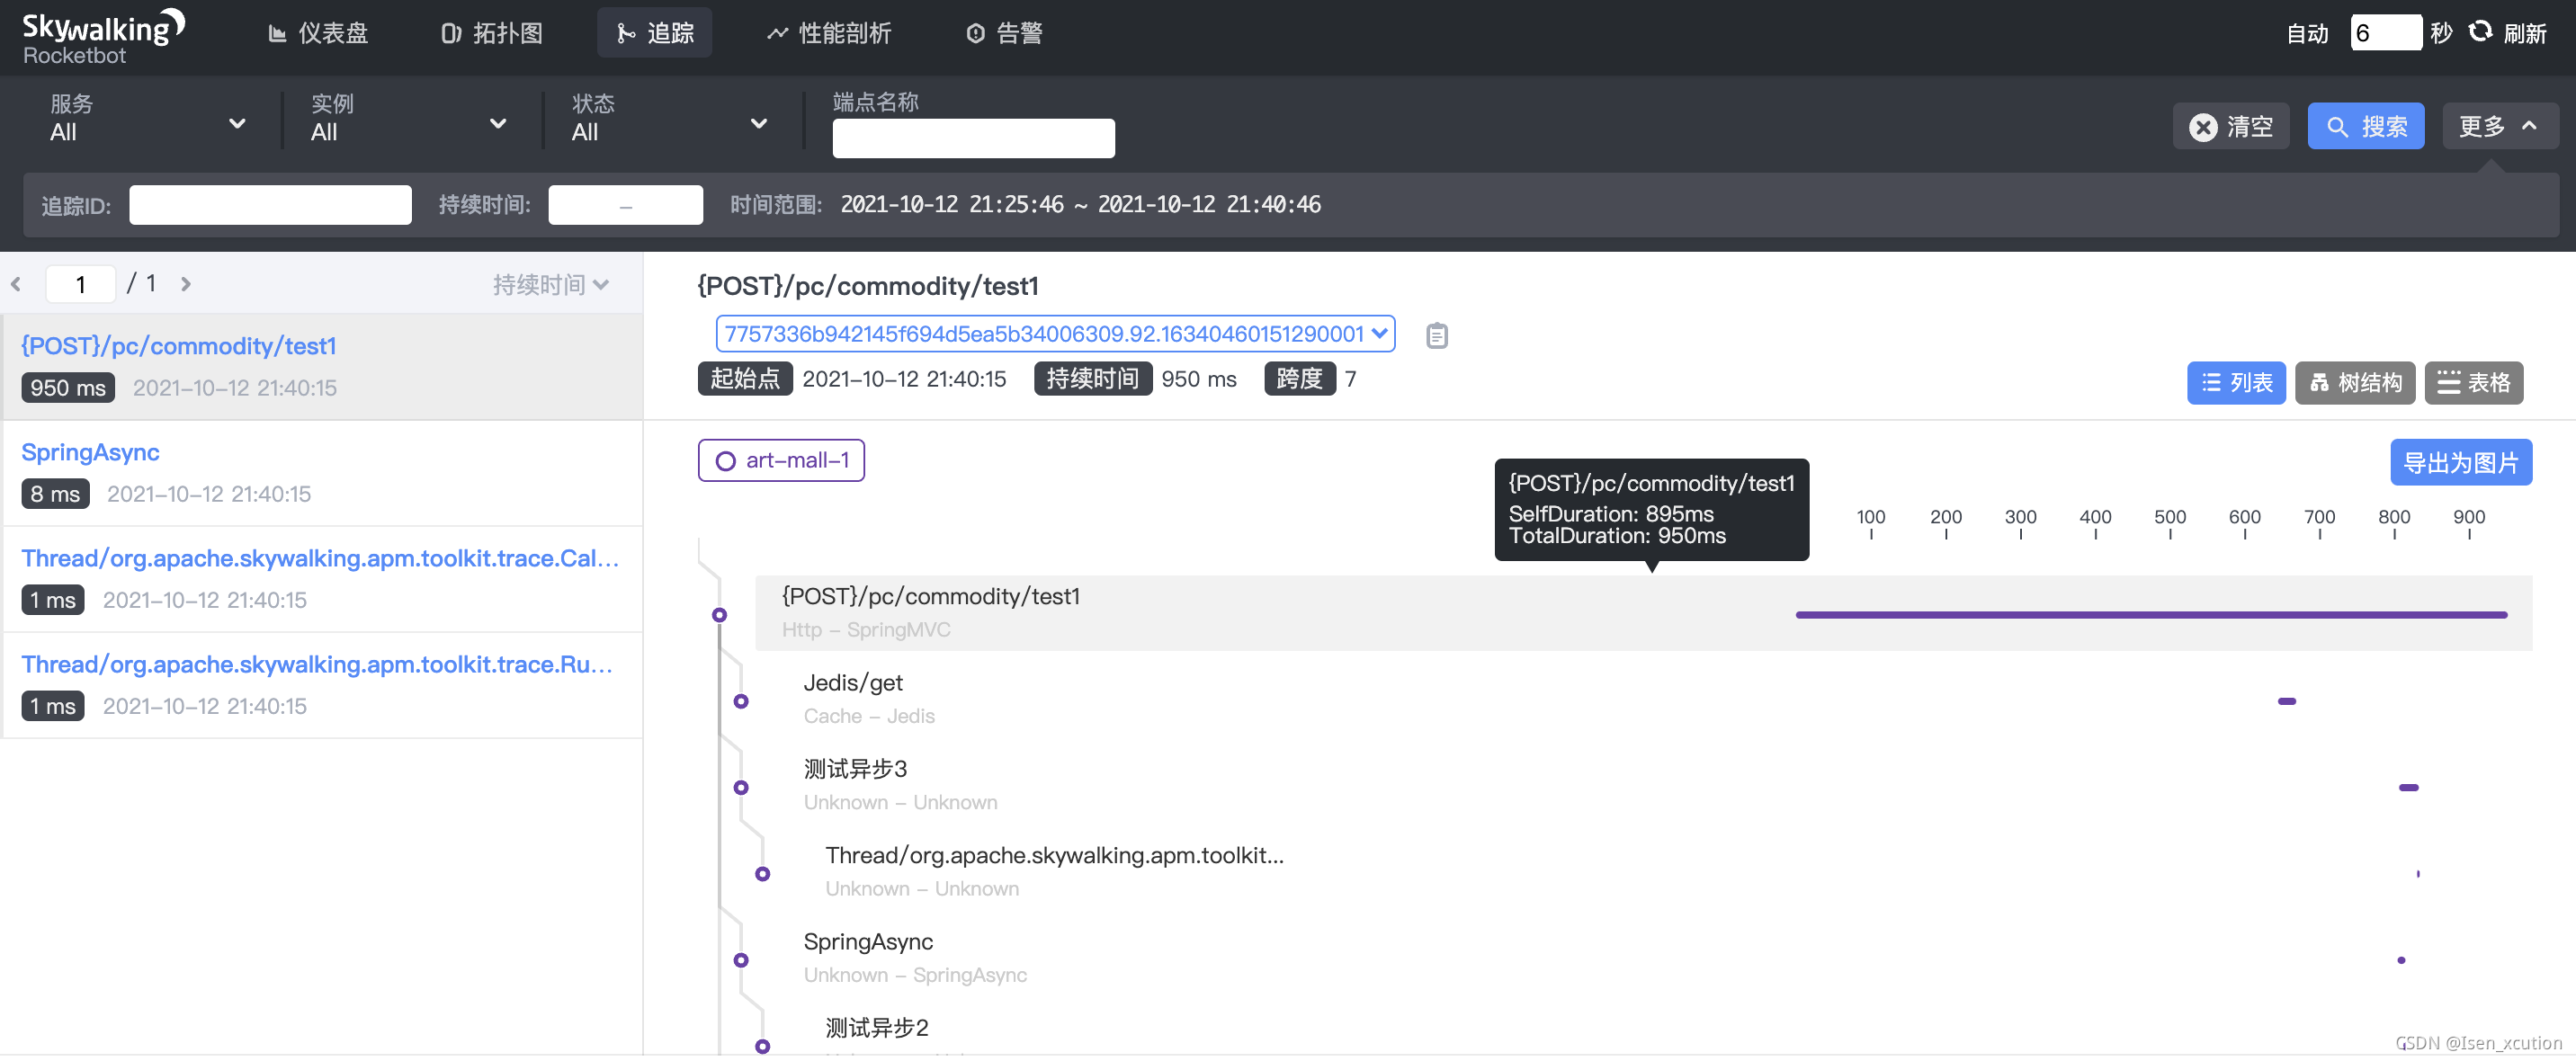Click the Jedis/get span node circle
The height and width of the screenshot is (1061, 2576).
click(741, 701)
